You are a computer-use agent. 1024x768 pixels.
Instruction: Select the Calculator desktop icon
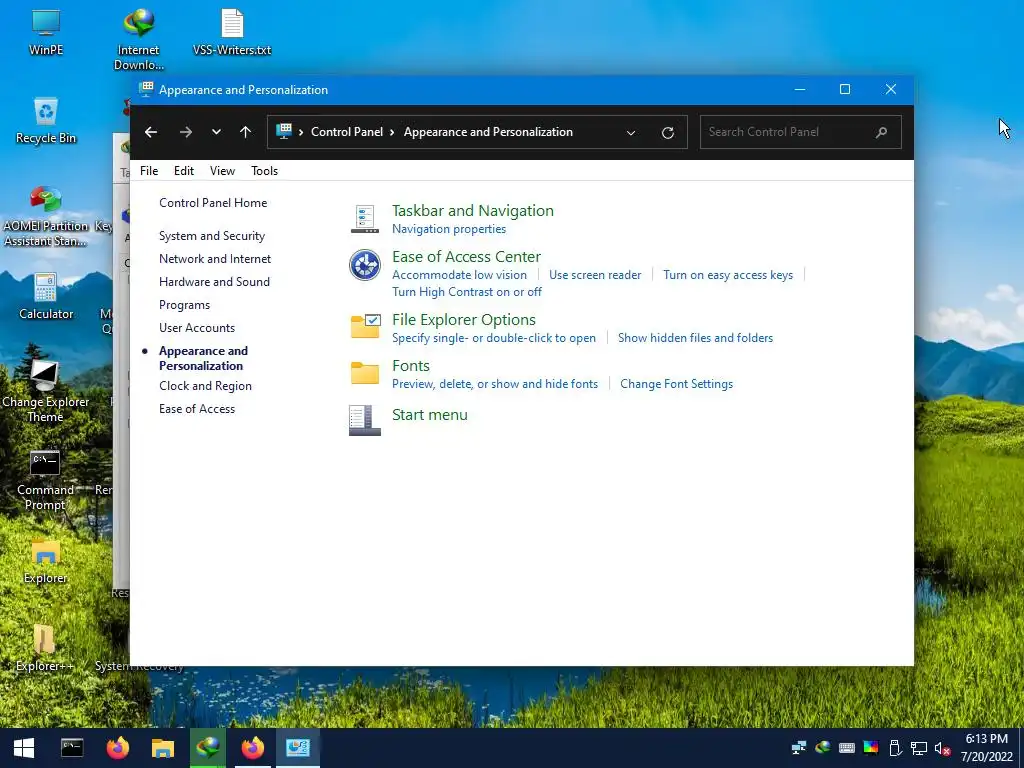click(x=46, y=296)
